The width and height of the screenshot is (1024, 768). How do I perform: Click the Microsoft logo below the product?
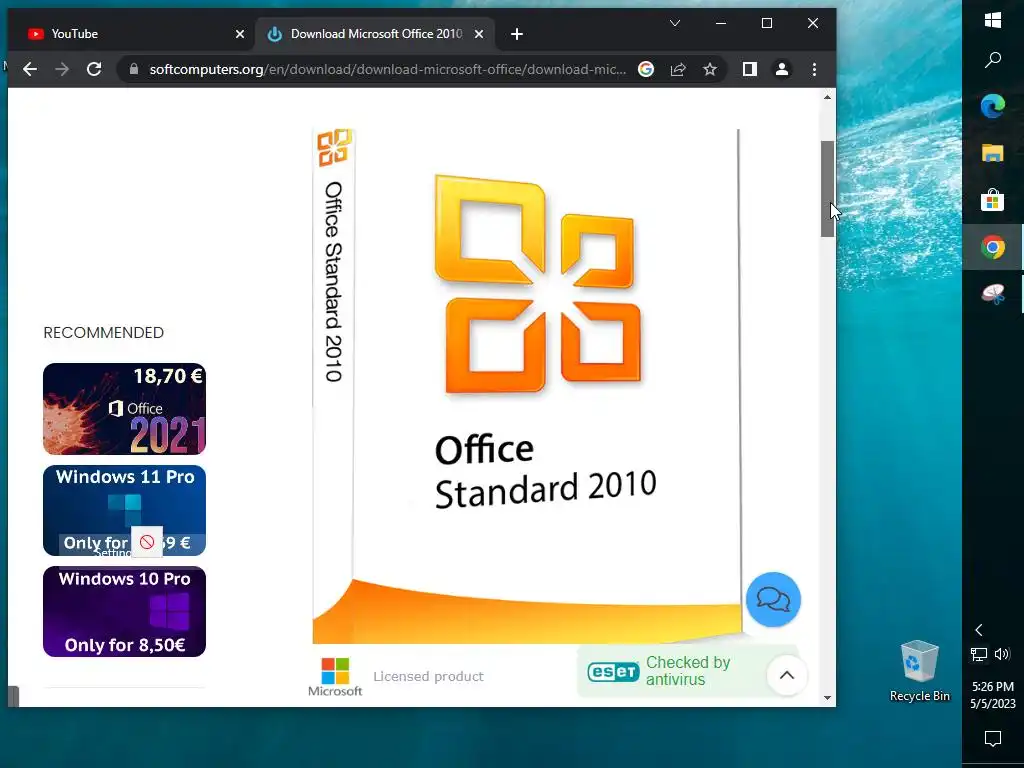[x=335, y=677]
